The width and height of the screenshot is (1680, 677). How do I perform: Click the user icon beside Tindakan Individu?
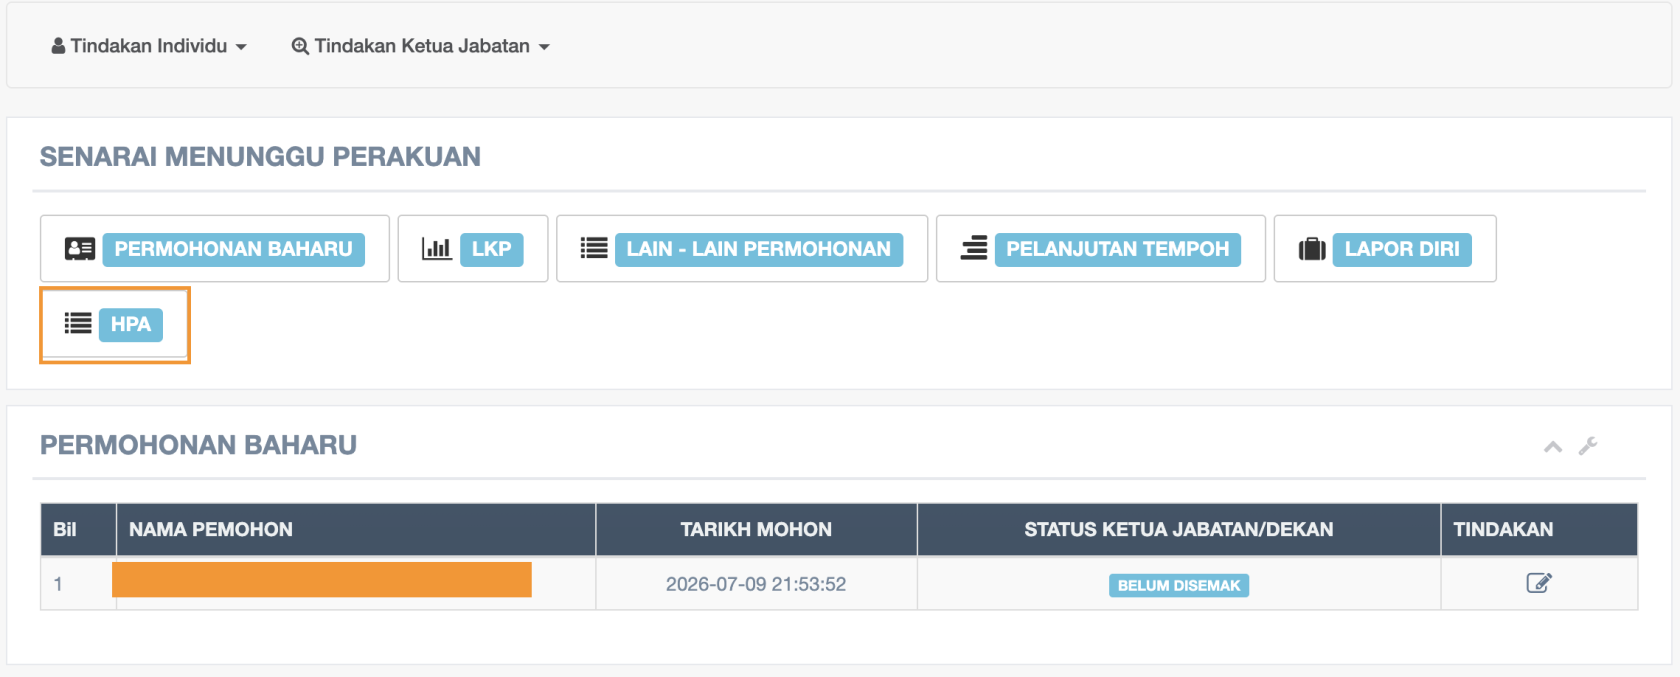tap(58, 46)
